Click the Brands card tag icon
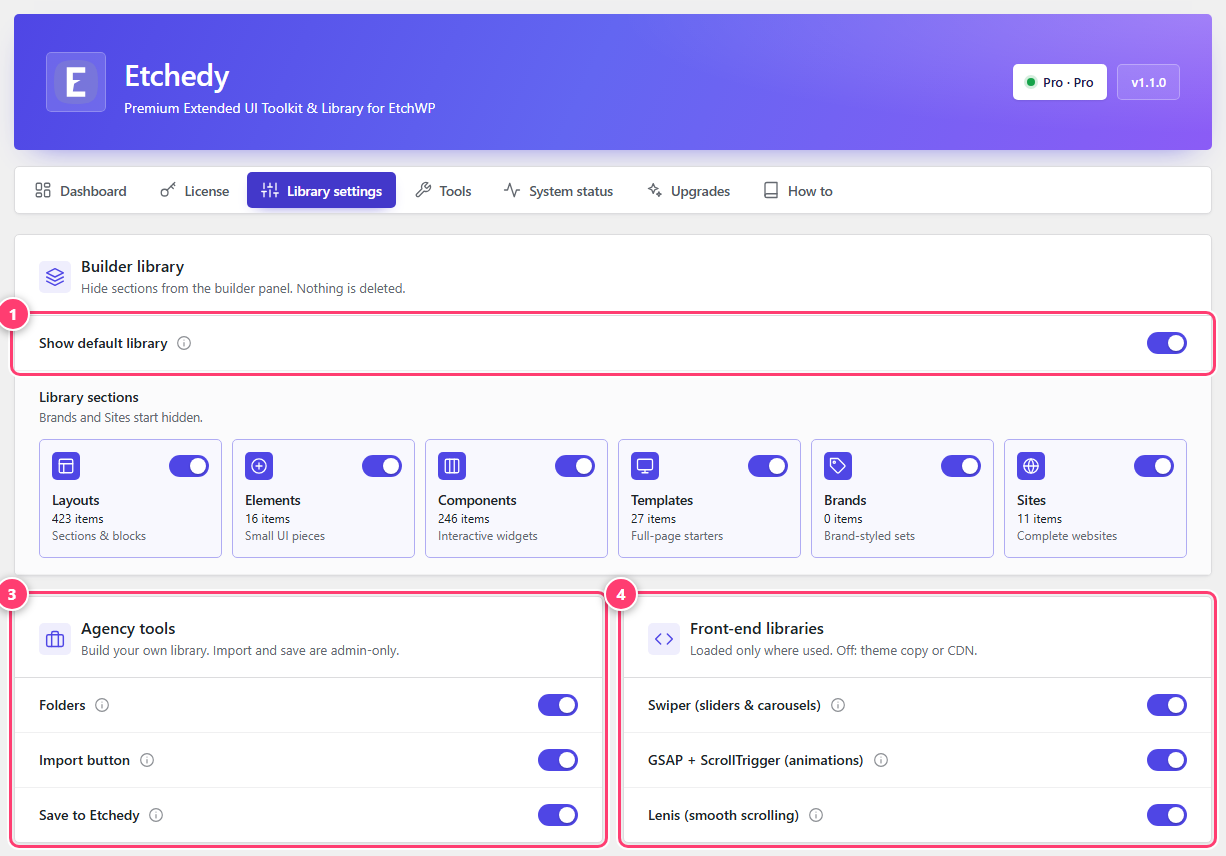 838,466
